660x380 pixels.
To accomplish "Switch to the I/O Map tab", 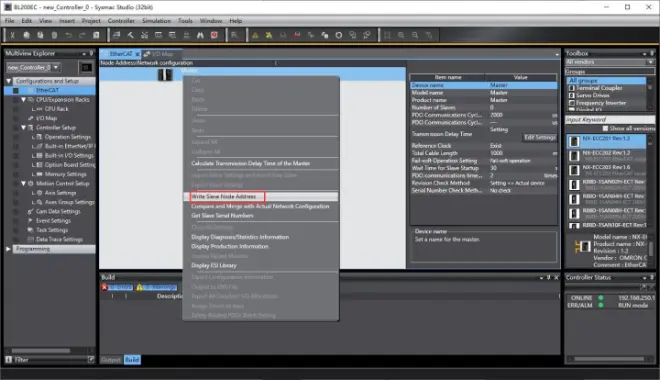I will point(162,54).
